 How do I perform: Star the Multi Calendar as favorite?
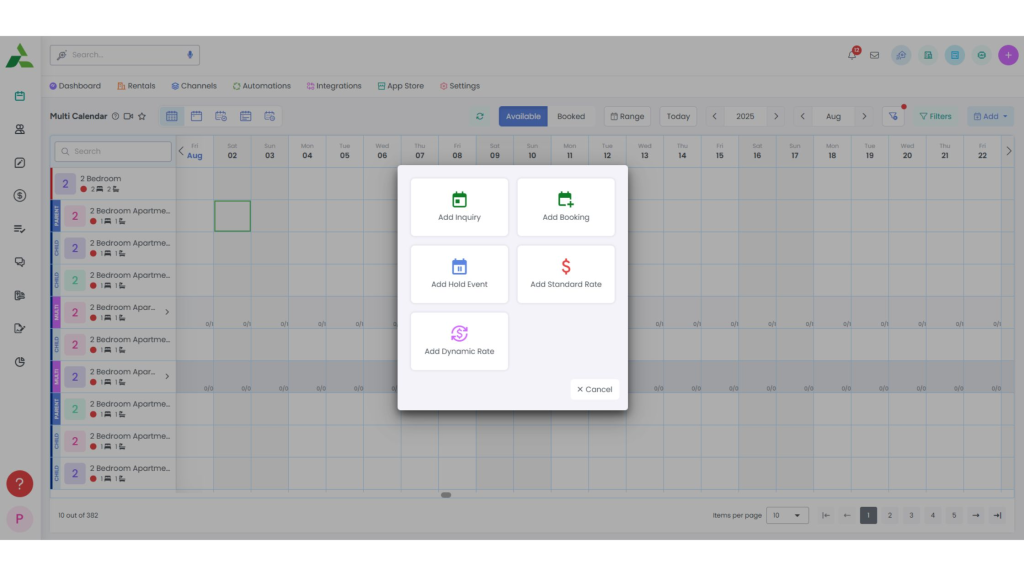pyautogui.click(x=142, y=116)
